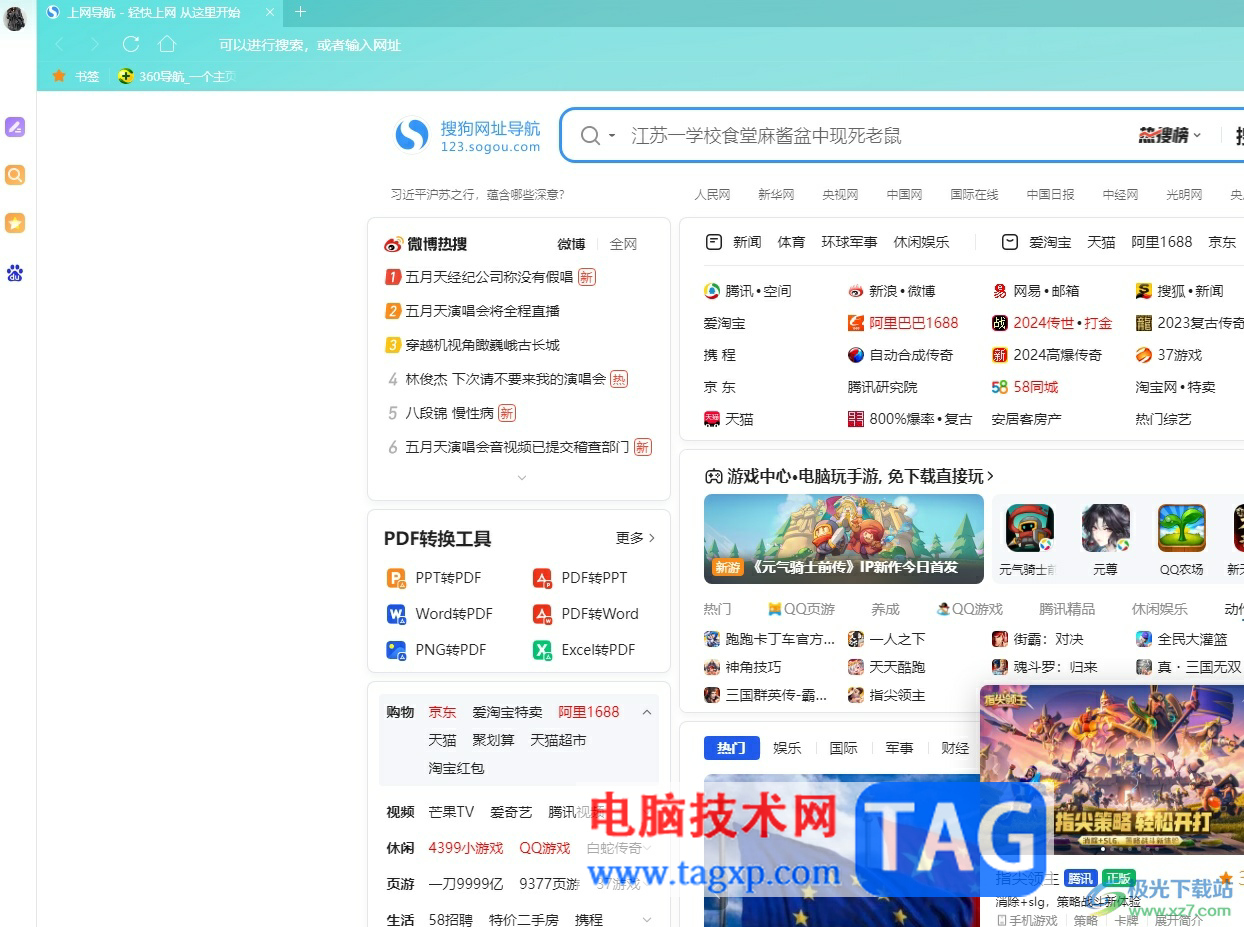
Task: Open 4399小游戏 link
Action: pos(466,848)
